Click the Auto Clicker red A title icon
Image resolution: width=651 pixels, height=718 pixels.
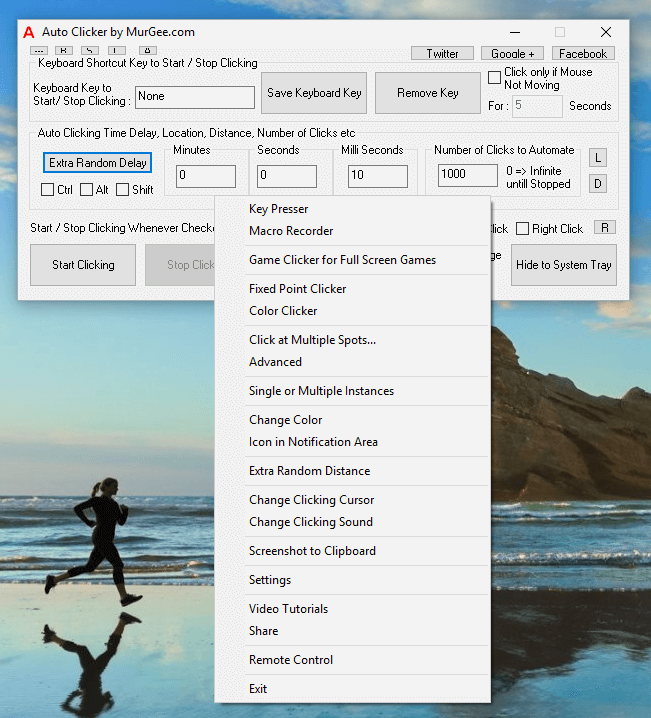pos(29,32)
